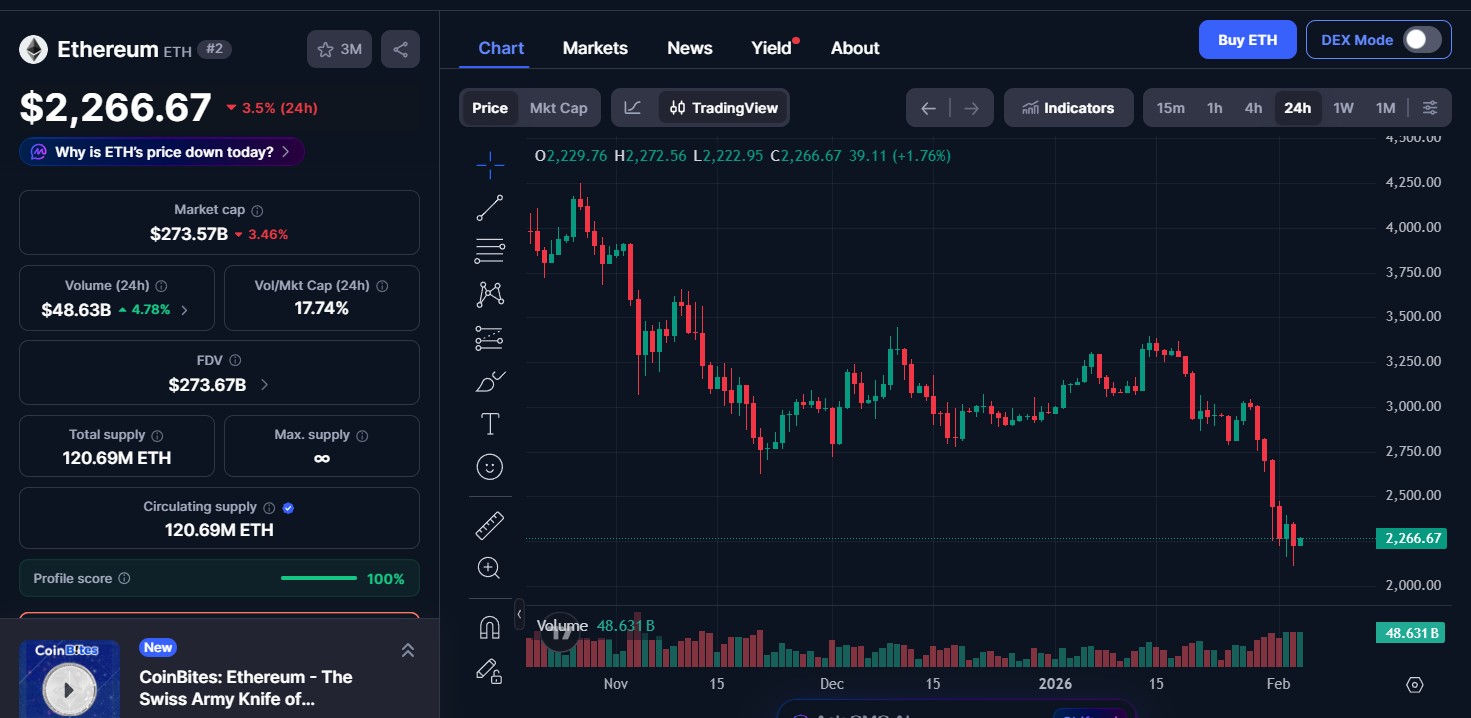Click the Buy ETH button
The height and width of the screenshot is (718, 1471).
[1247, 39]
